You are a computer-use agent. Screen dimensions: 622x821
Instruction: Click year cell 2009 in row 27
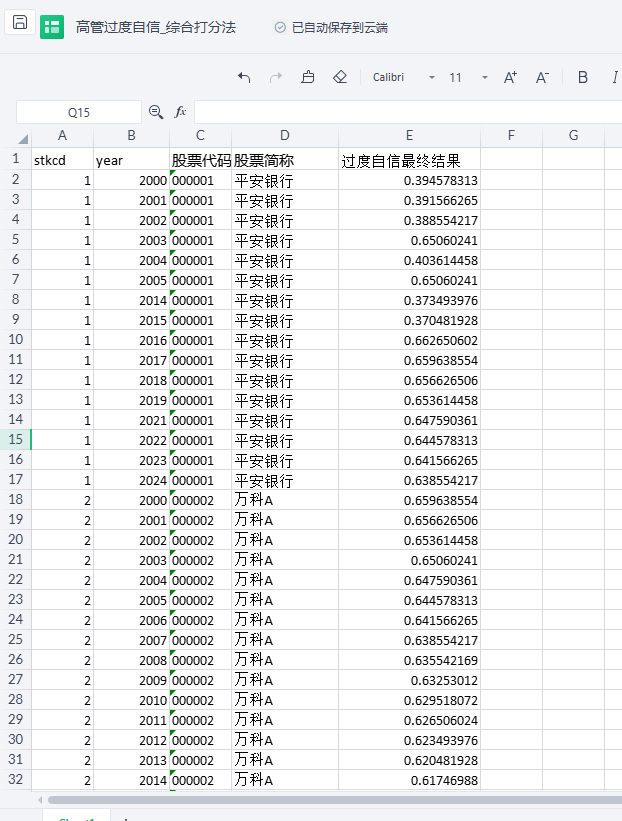(x=131, y=680)
